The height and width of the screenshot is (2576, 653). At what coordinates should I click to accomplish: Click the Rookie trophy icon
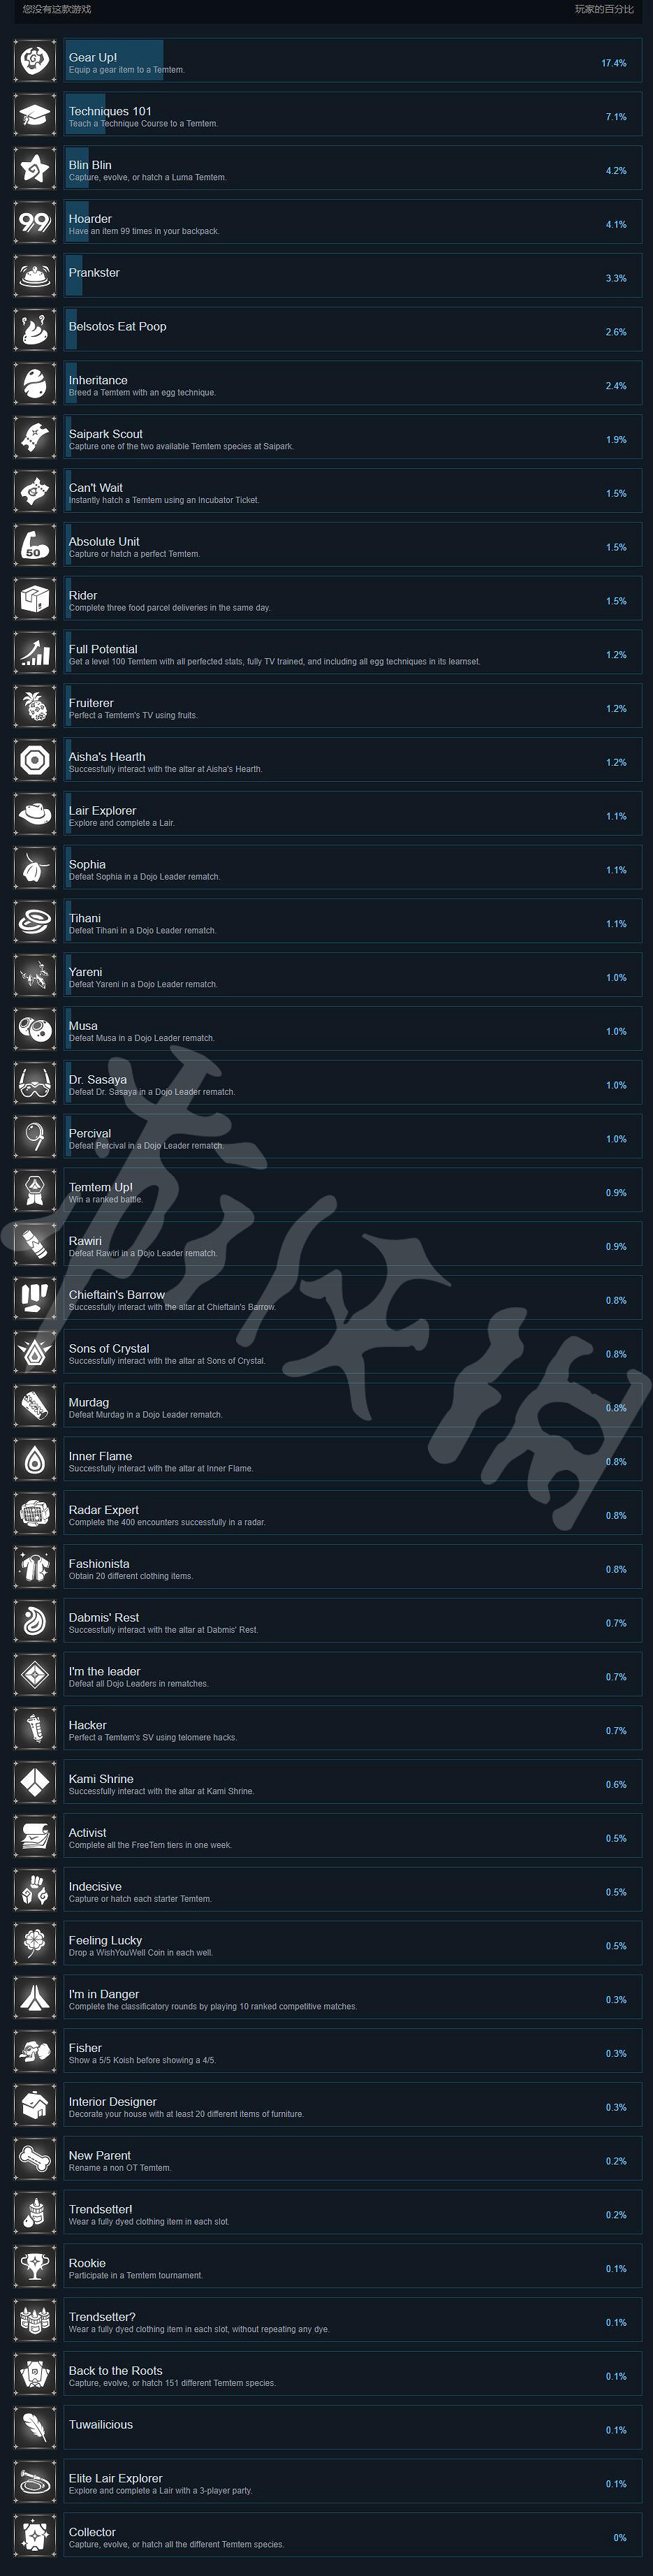35,2267
